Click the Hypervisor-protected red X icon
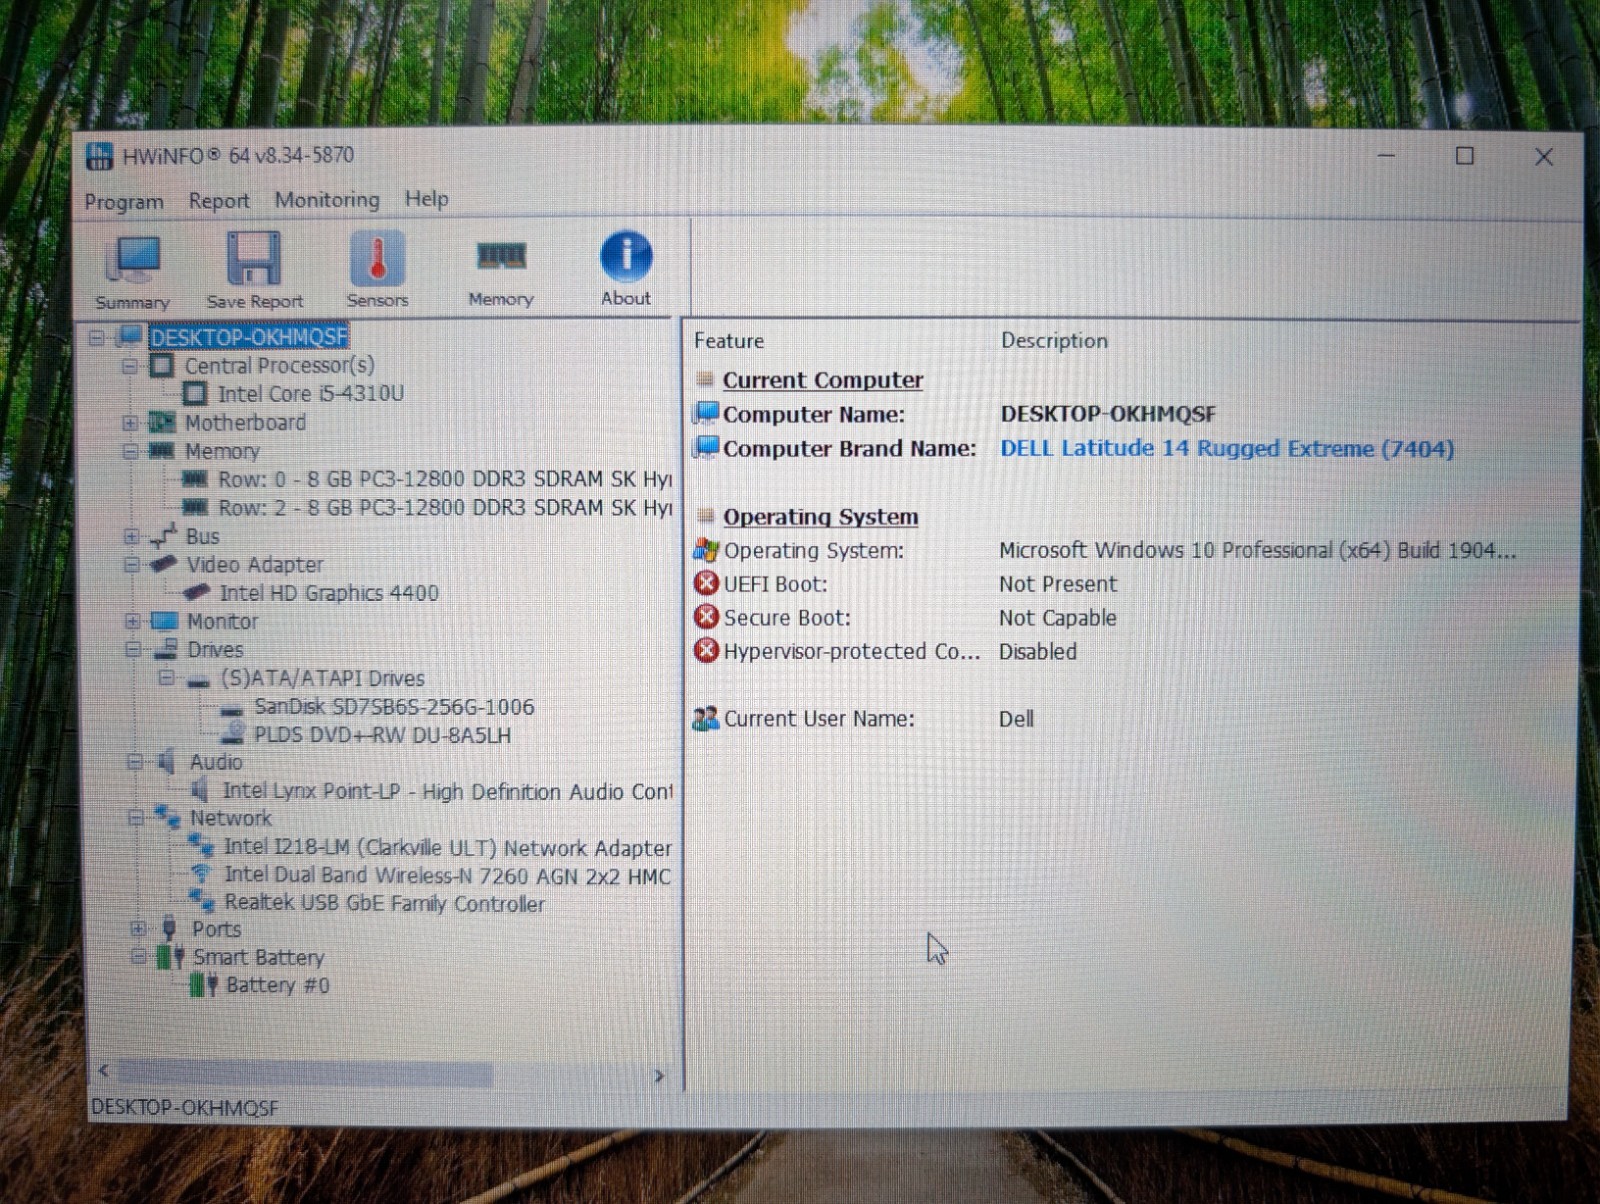Viewport: 1600px width, 1204px height. [x=706, y=651]
